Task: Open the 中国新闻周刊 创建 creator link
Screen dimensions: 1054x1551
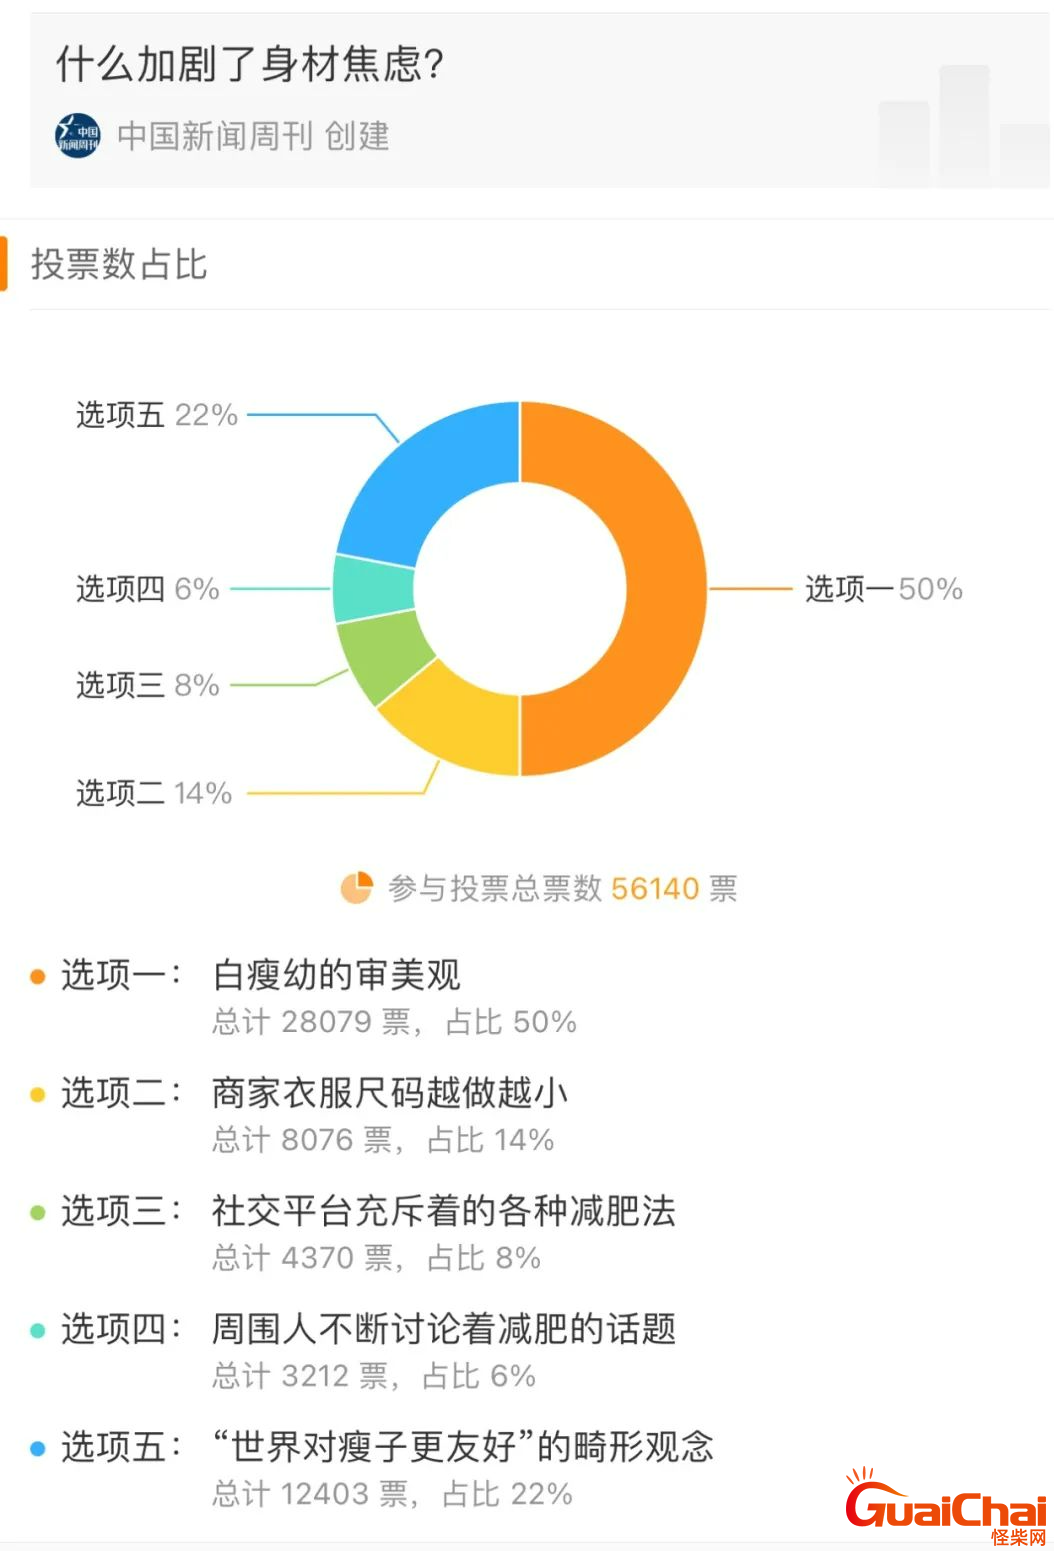Action: (253, 135)
